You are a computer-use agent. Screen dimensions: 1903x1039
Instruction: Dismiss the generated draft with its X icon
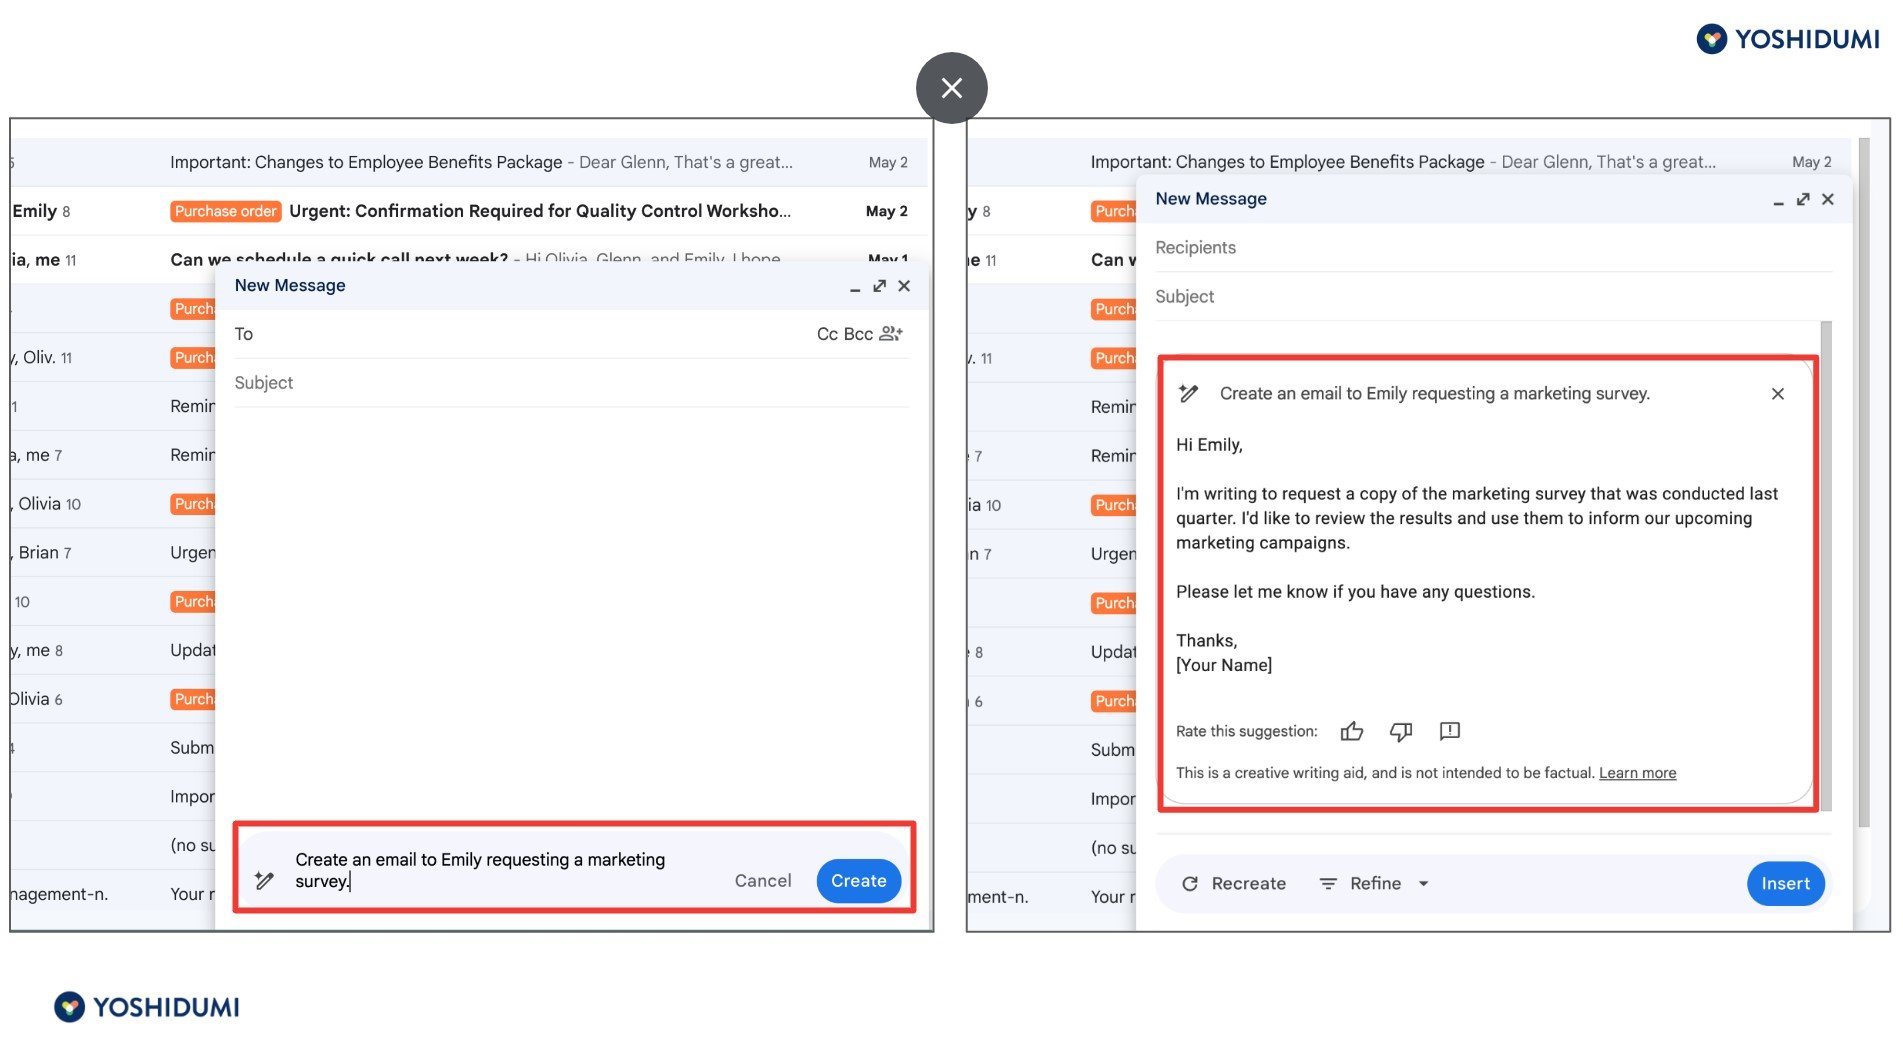pos(1777,394)
